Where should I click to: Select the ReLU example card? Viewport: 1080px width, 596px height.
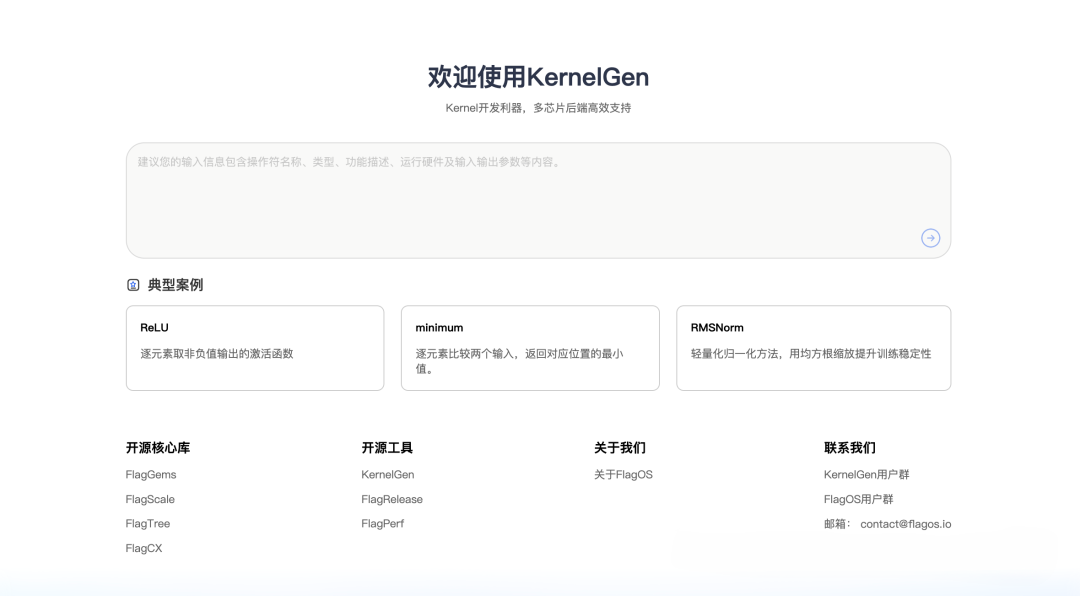(255, 347)
